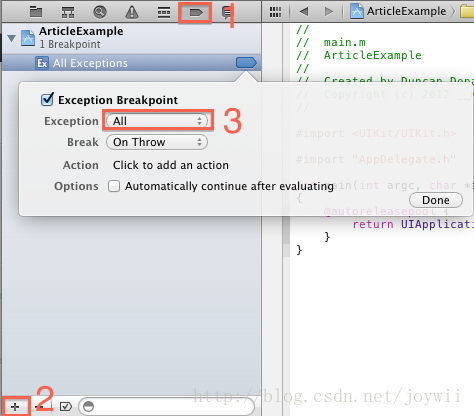This screenshot has width=474, height=416.
Task: Open the Break On Throw dropdown
Action: [x=157, y=142]
